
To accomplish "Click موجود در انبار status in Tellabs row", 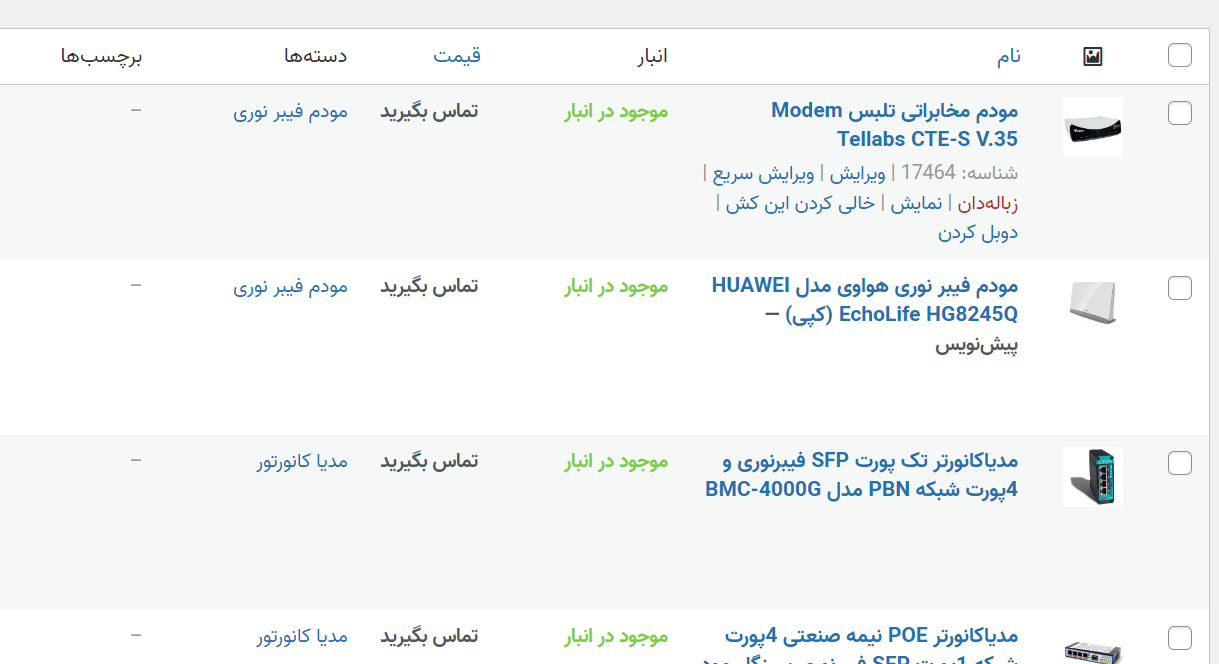I will coord(616,111).
